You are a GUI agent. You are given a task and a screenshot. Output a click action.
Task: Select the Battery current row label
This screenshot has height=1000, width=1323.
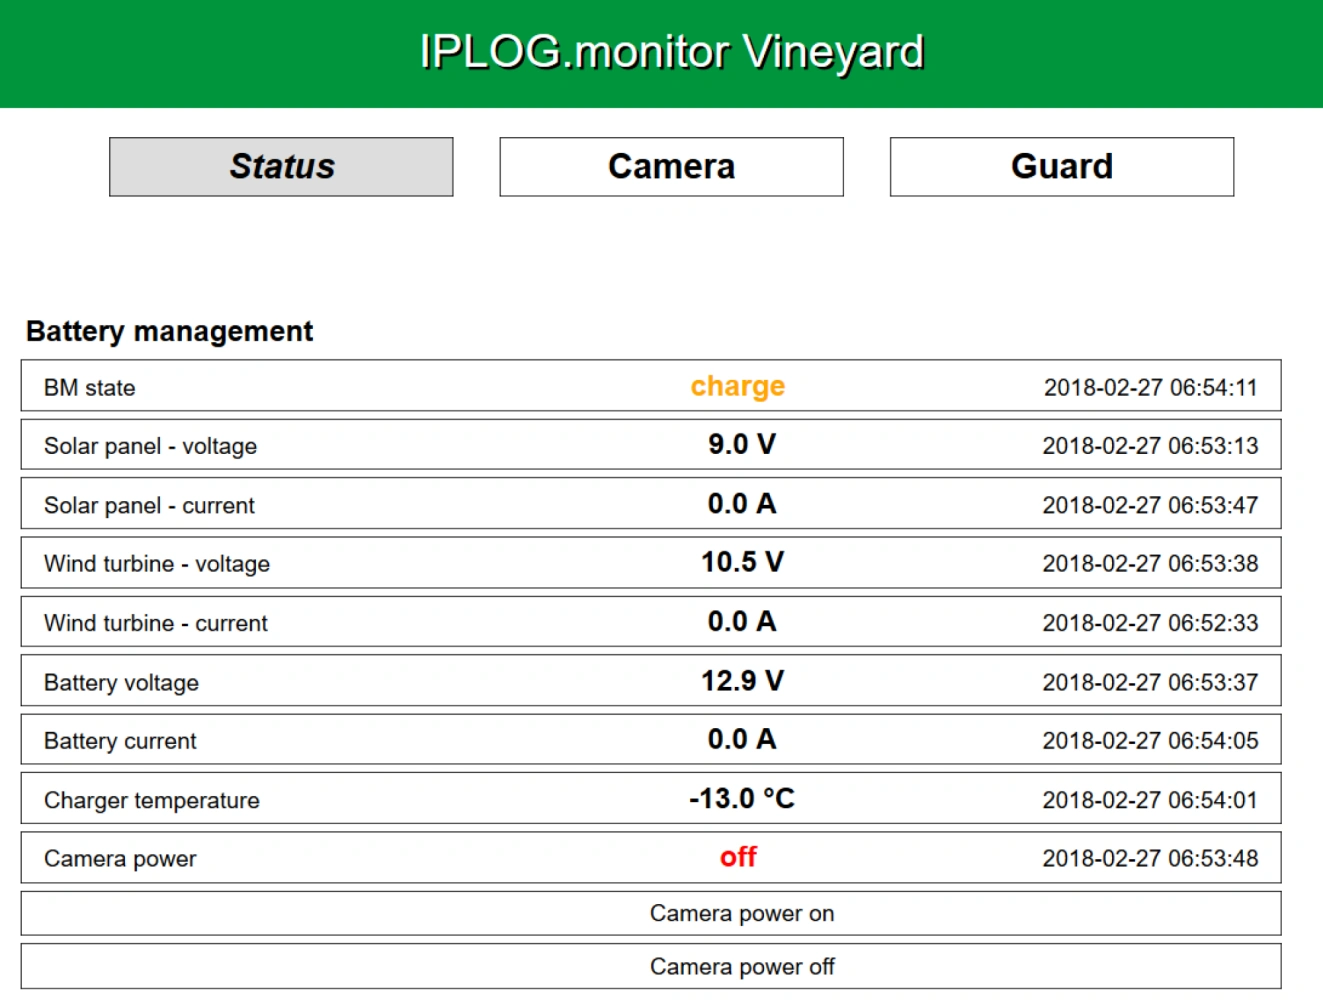[x=120, y=741]
